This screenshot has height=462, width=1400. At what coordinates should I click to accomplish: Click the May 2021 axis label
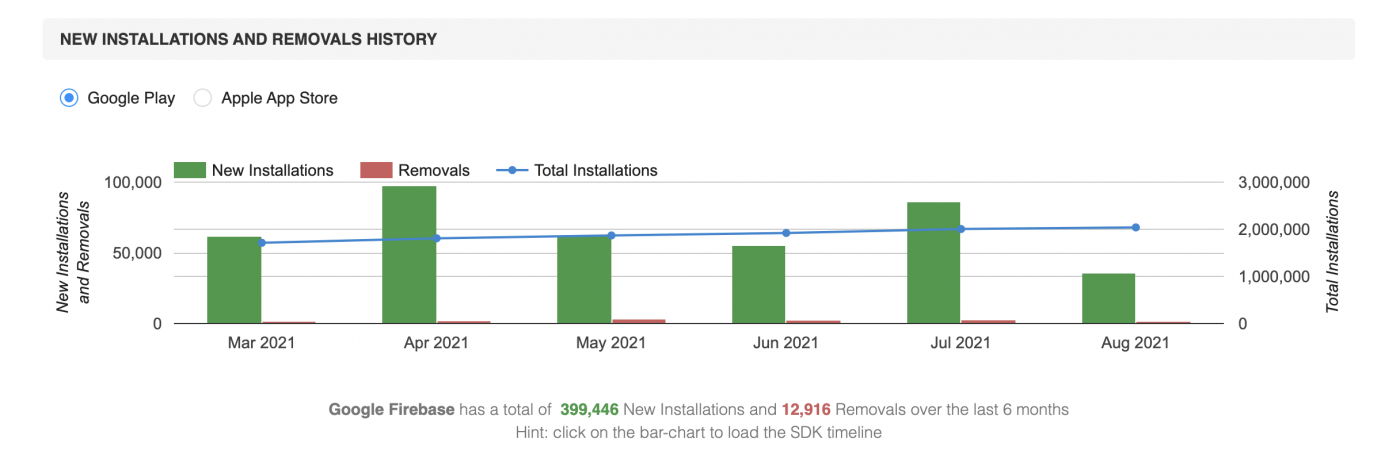pos(611,343)
